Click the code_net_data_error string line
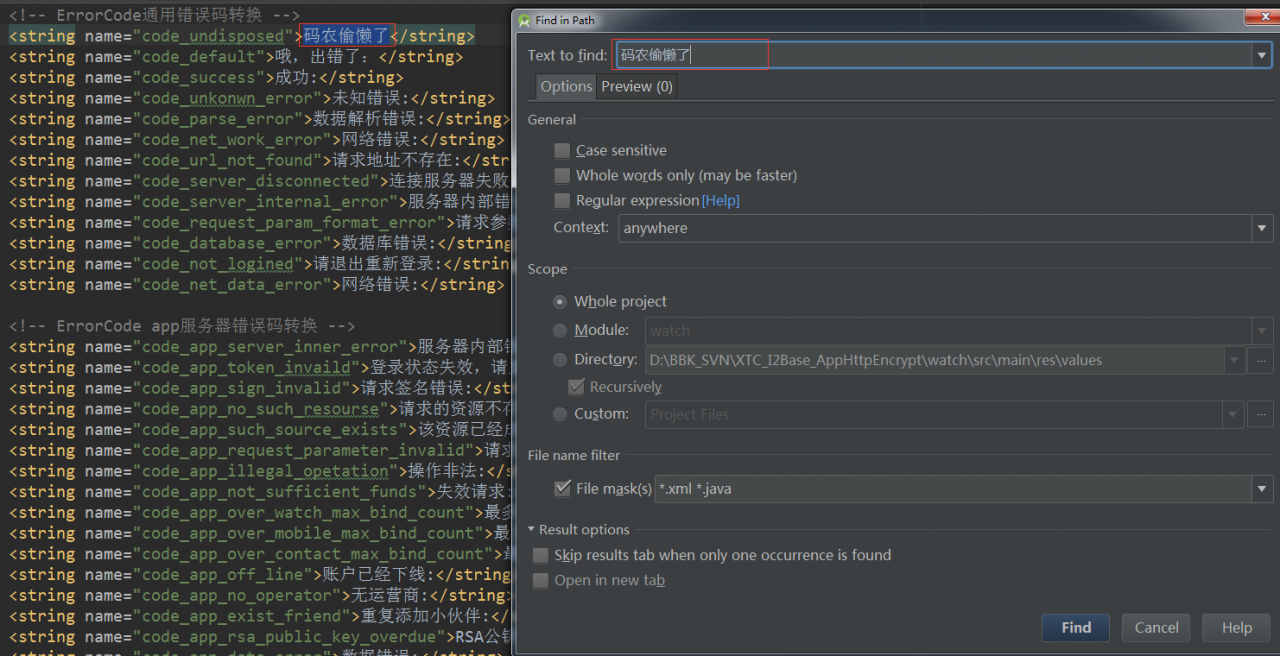 coord(257,285)
